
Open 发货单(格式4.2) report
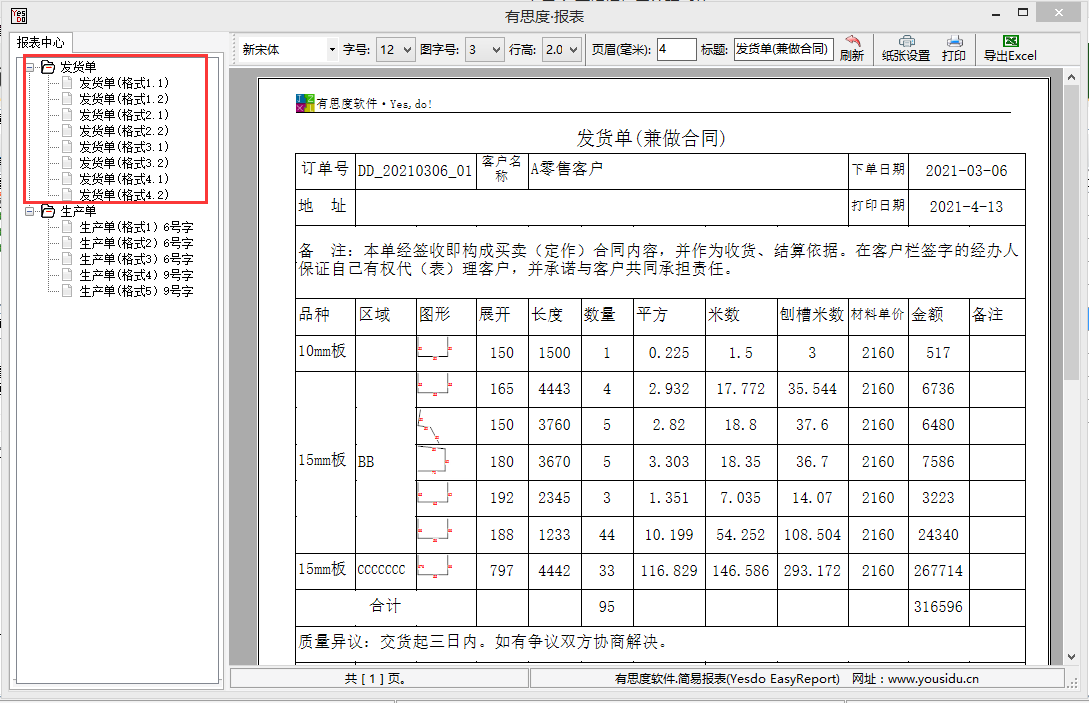[x=124, y=195]
